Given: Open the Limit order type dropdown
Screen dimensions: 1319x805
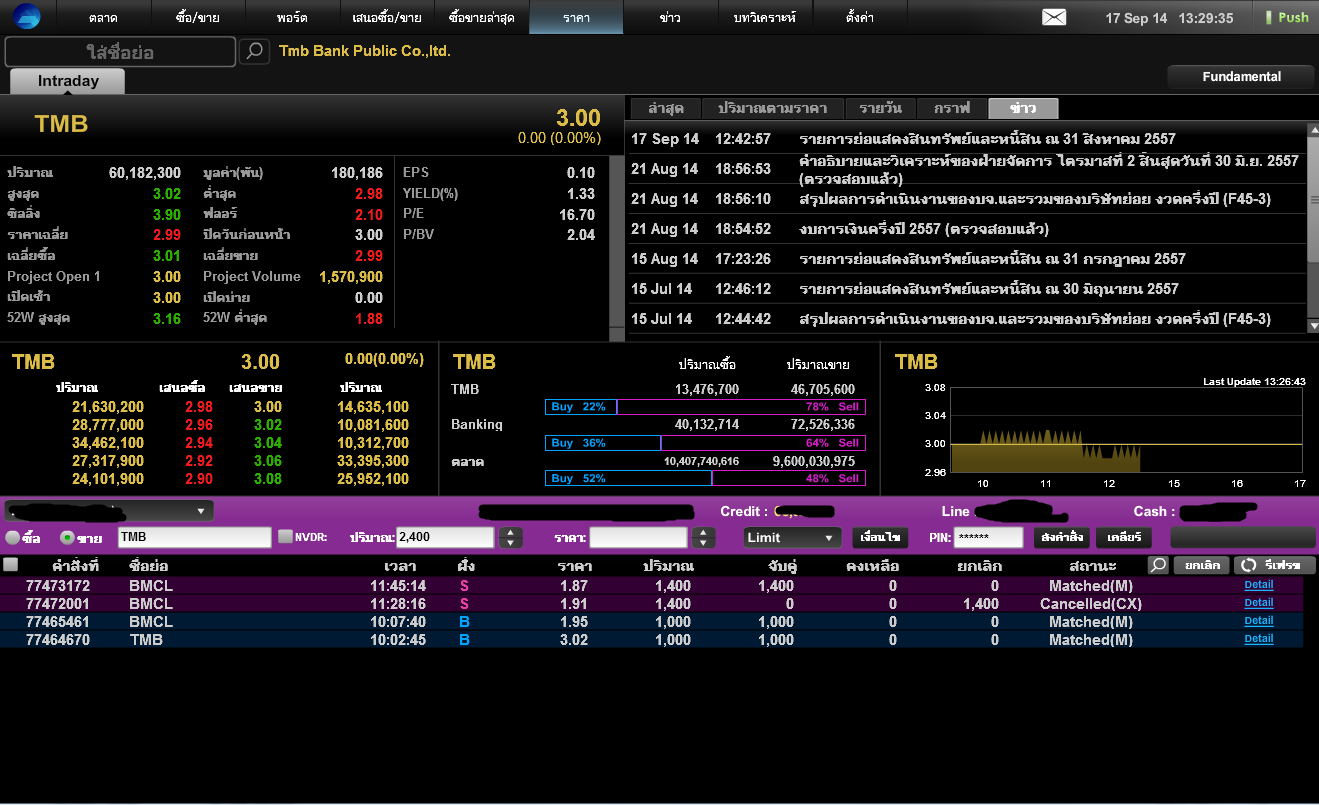Looking at the screenshot, I should tap(792, 538).
